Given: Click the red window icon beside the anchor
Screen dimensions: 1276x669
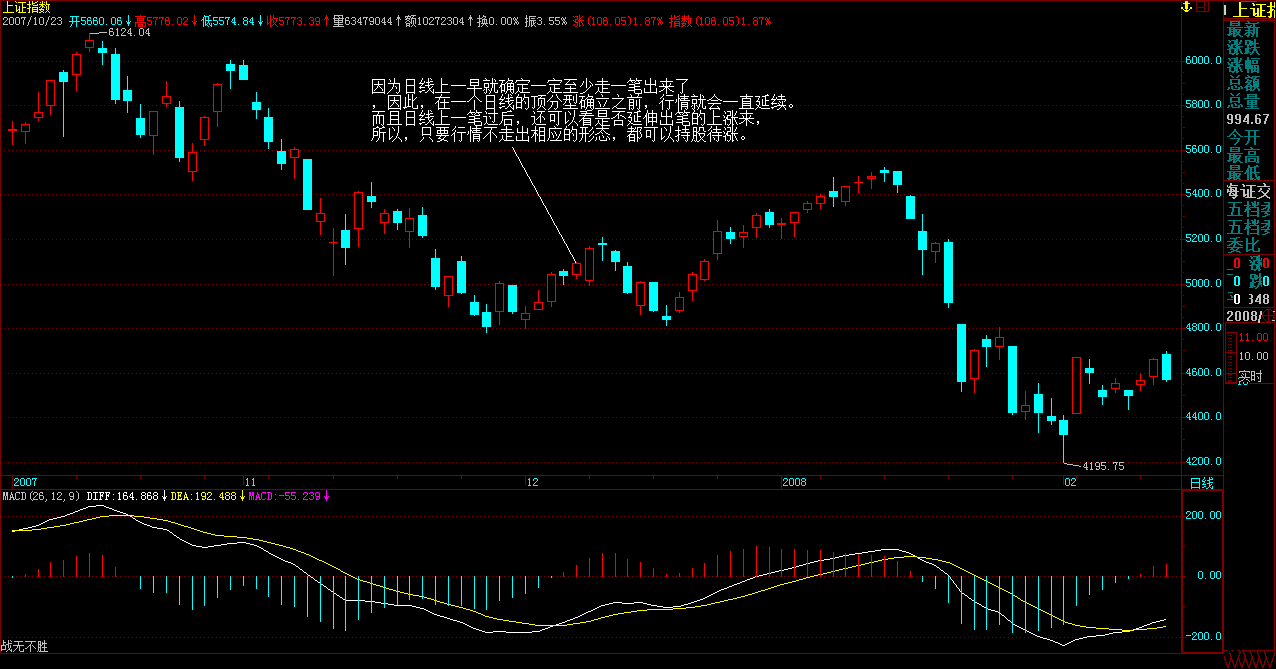Looking at the screenshot, I should [x=1208, y=7].
